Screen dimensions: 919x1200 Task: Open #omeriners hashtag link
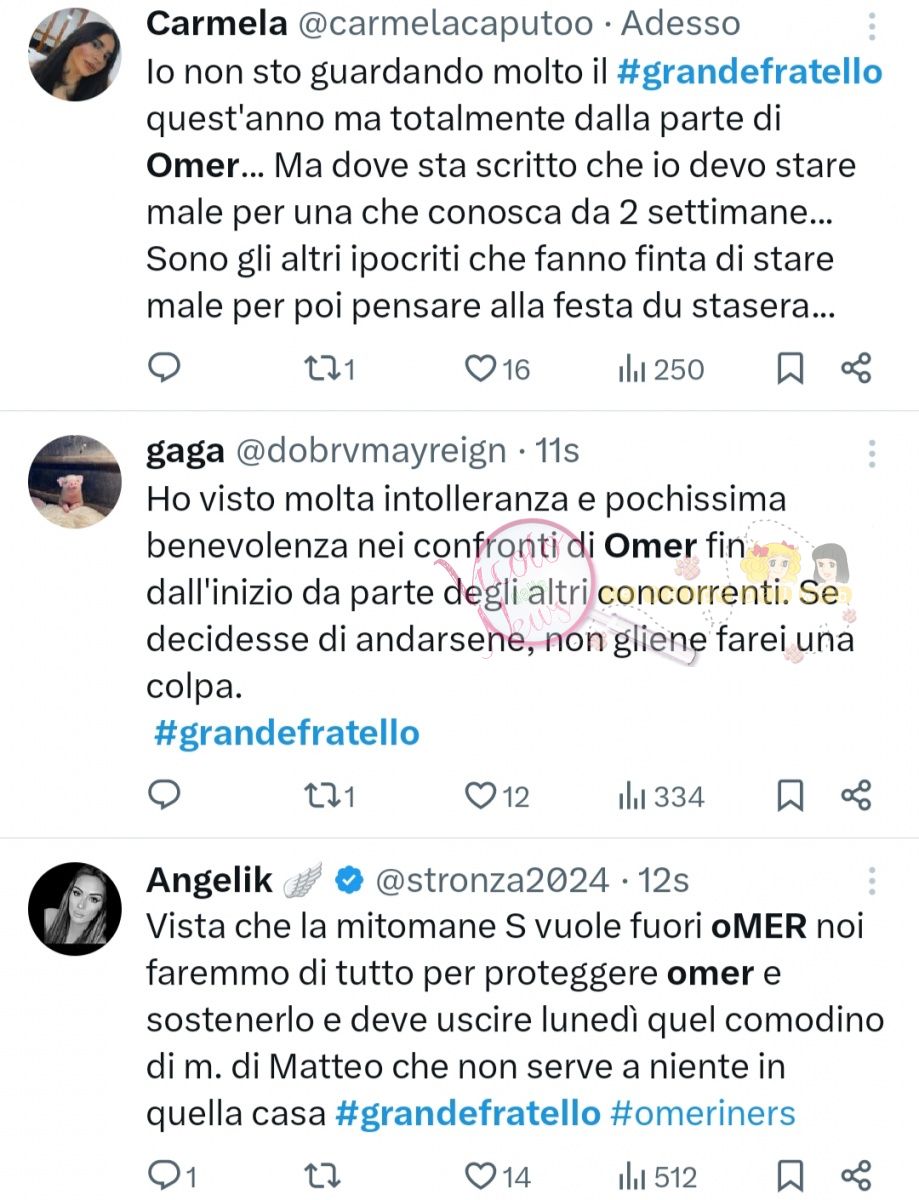tap(702, 1113)
